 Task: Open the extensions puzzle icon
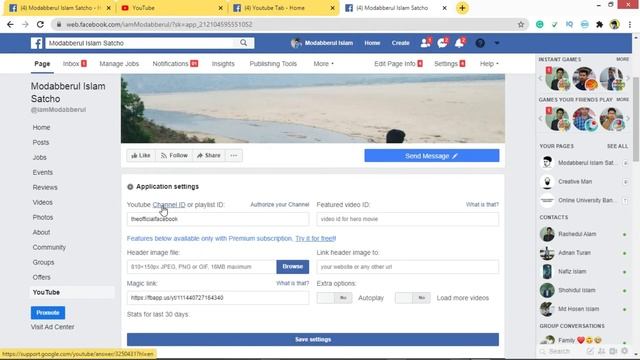(x=599, y=24)
